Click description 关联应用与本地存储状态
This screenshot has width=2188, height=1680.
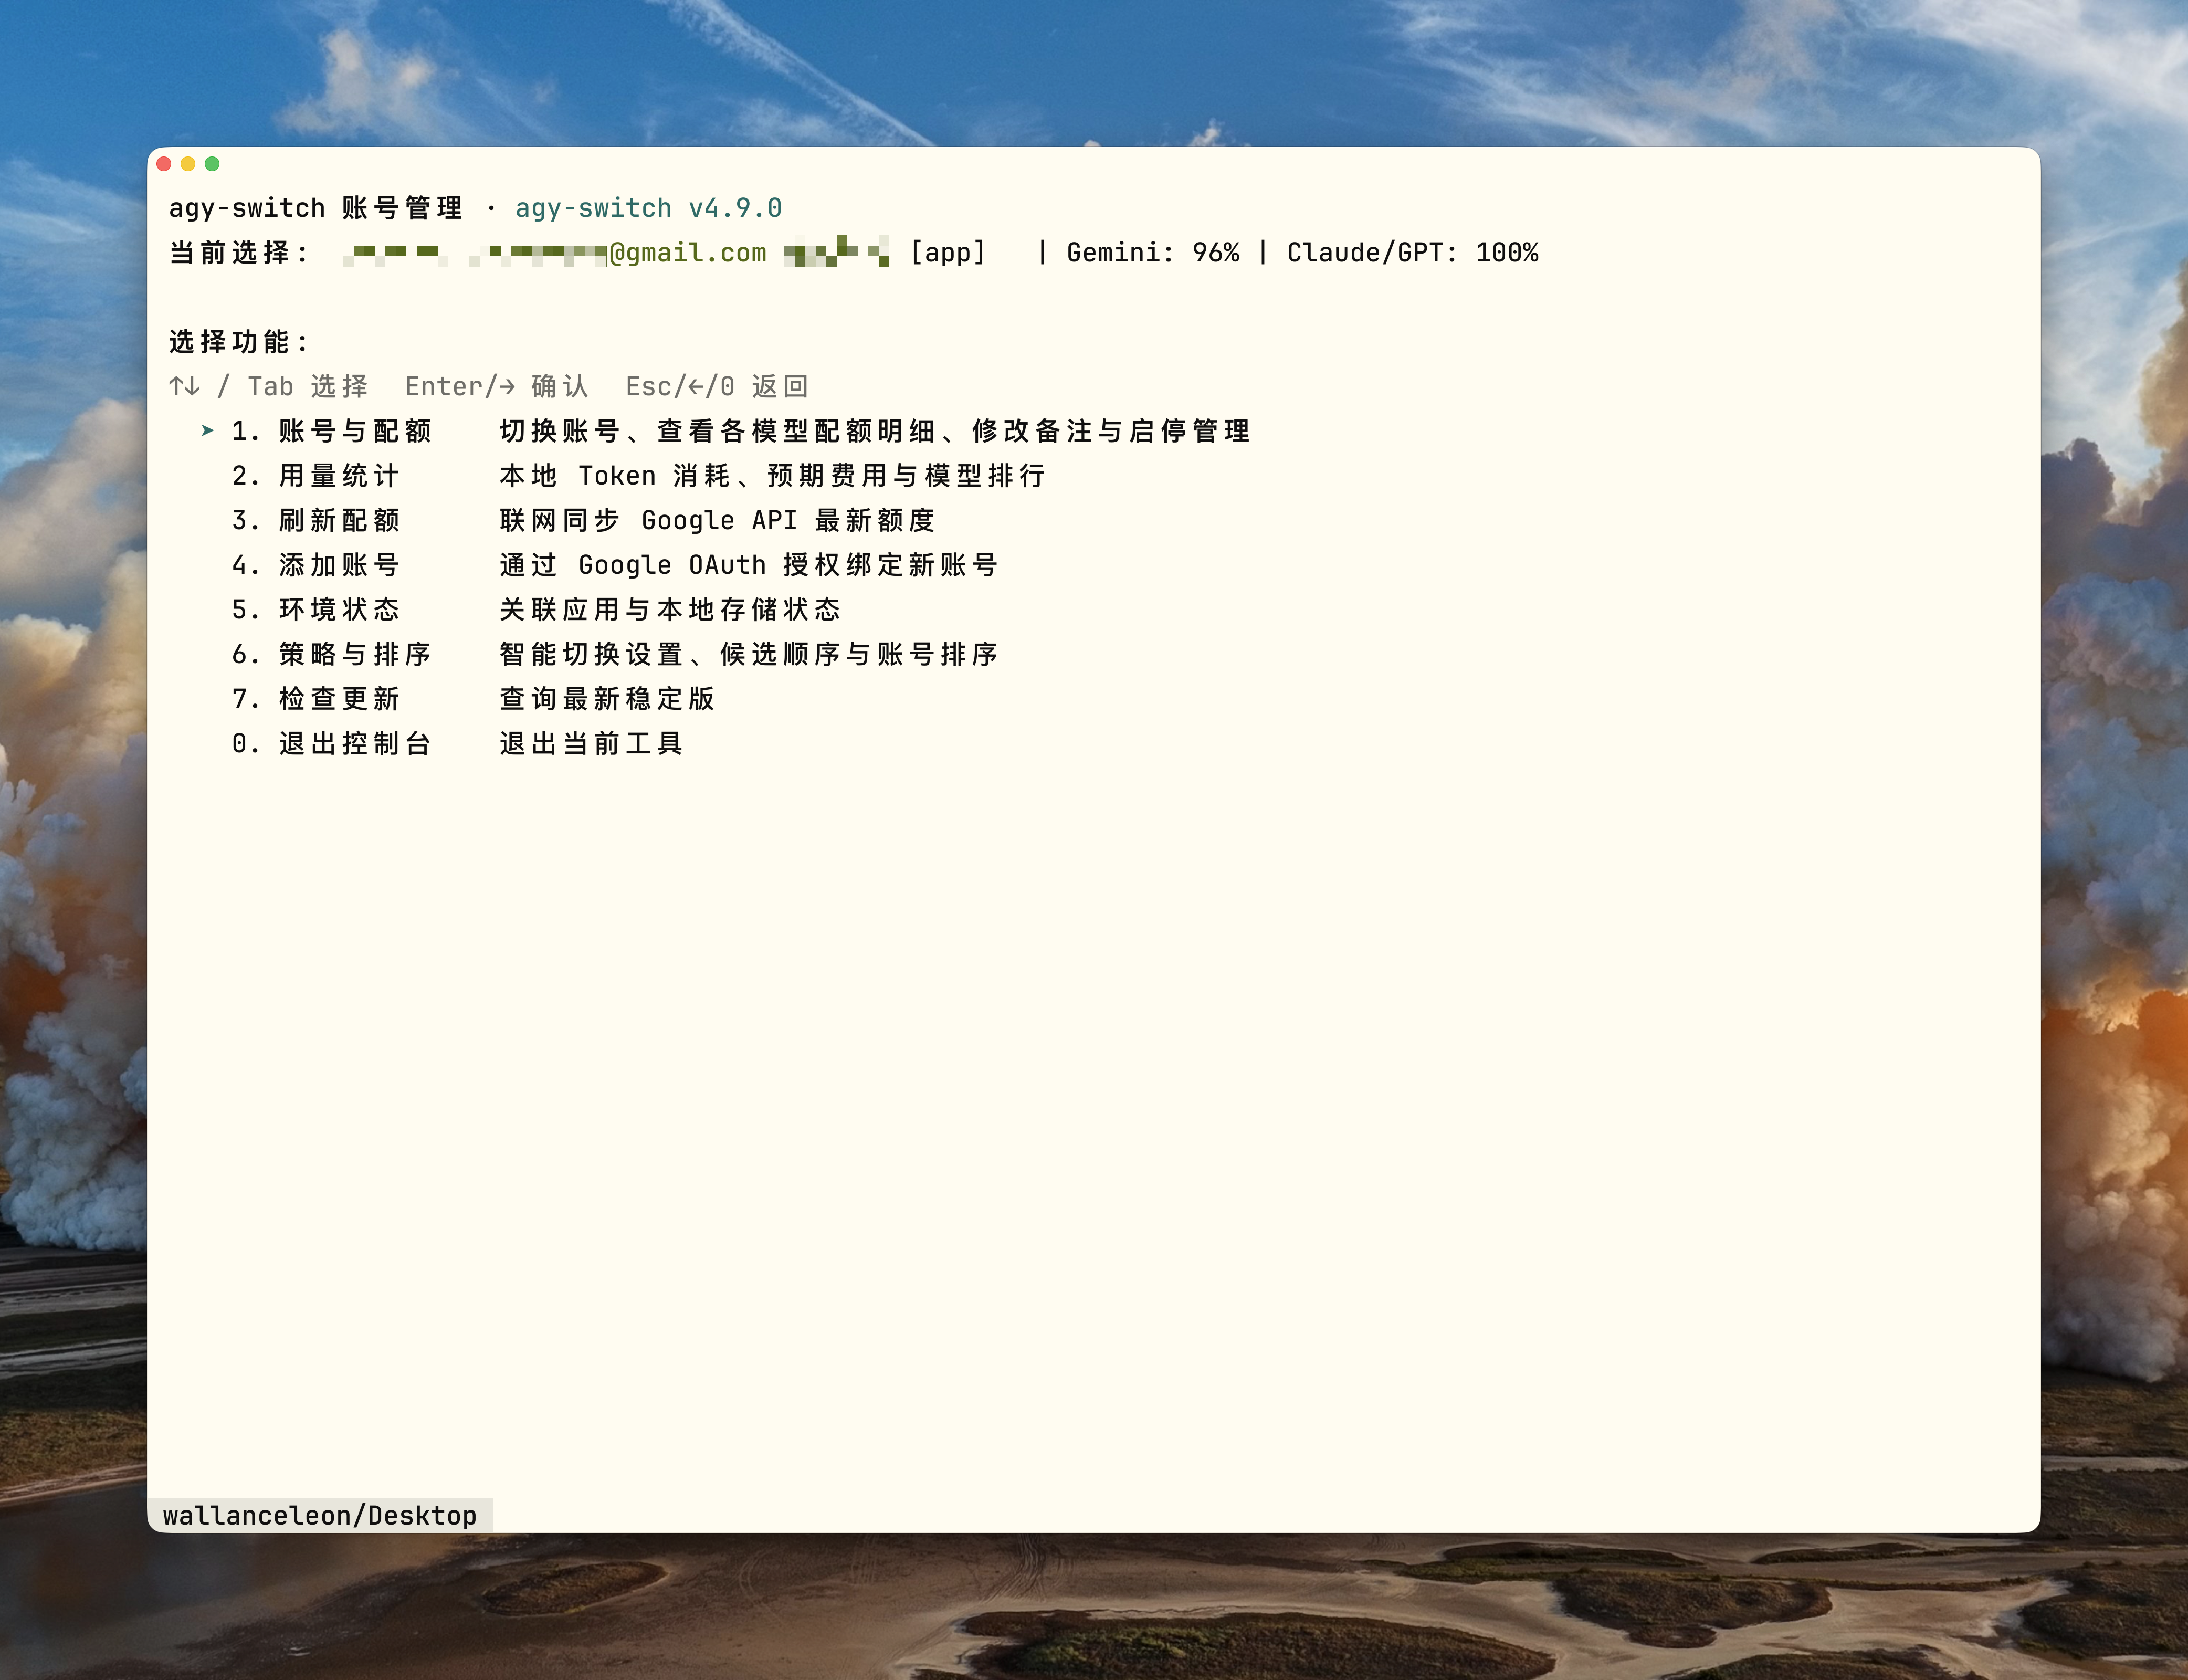point(670,609)
